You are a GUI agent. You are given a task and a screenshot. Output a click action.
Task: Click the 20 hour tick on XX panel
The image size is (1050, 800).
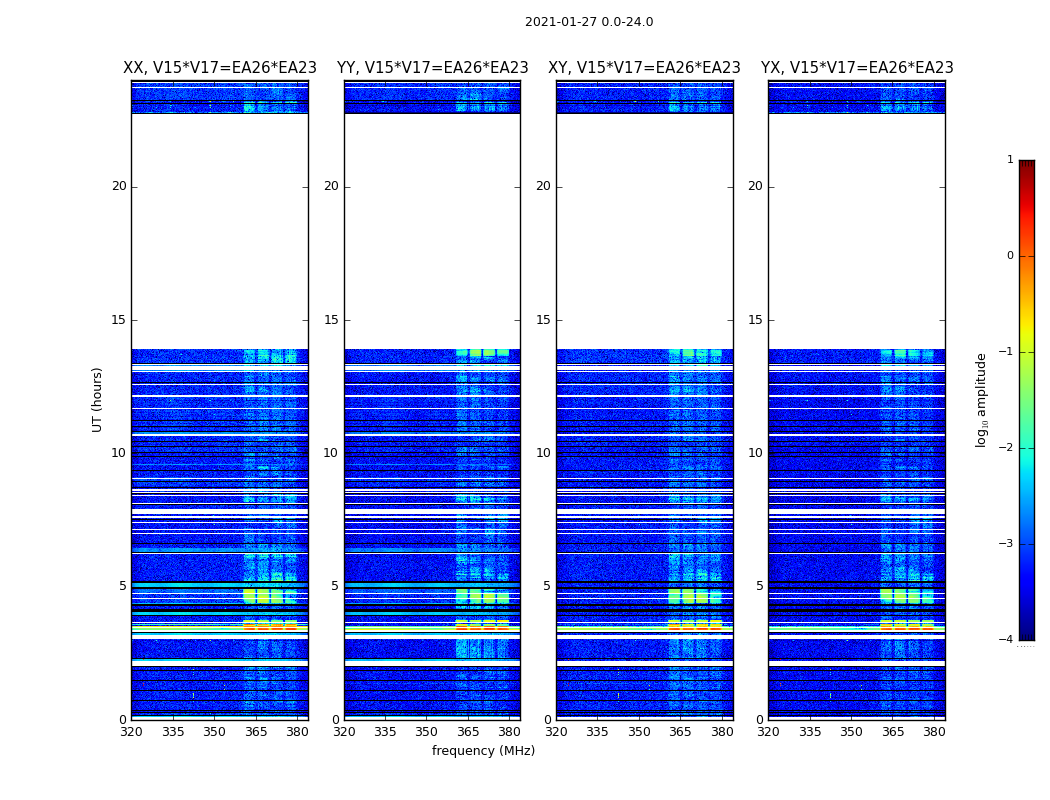(x=119, y=186)
